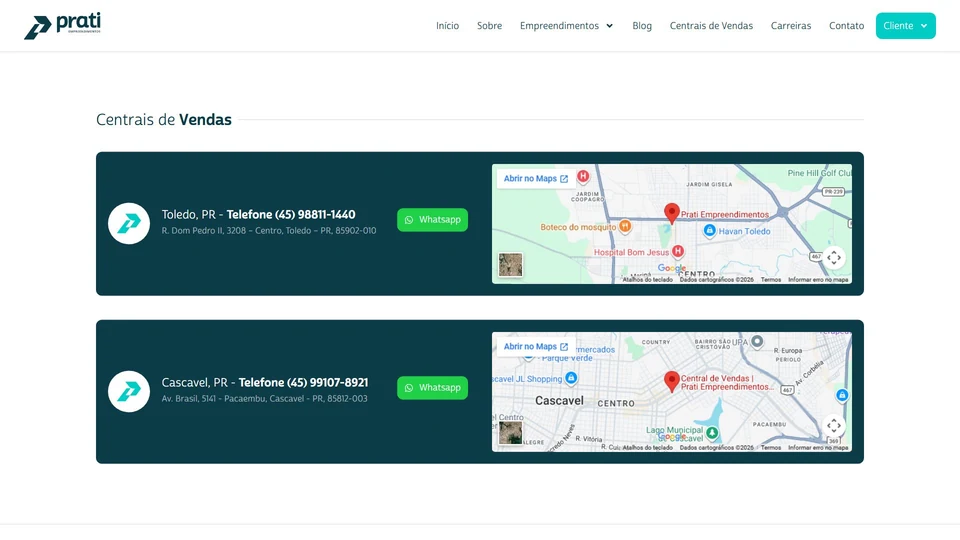
Task: Click Termos link on Toledo map
Action: pyautogui.click(x=771, y=280)
